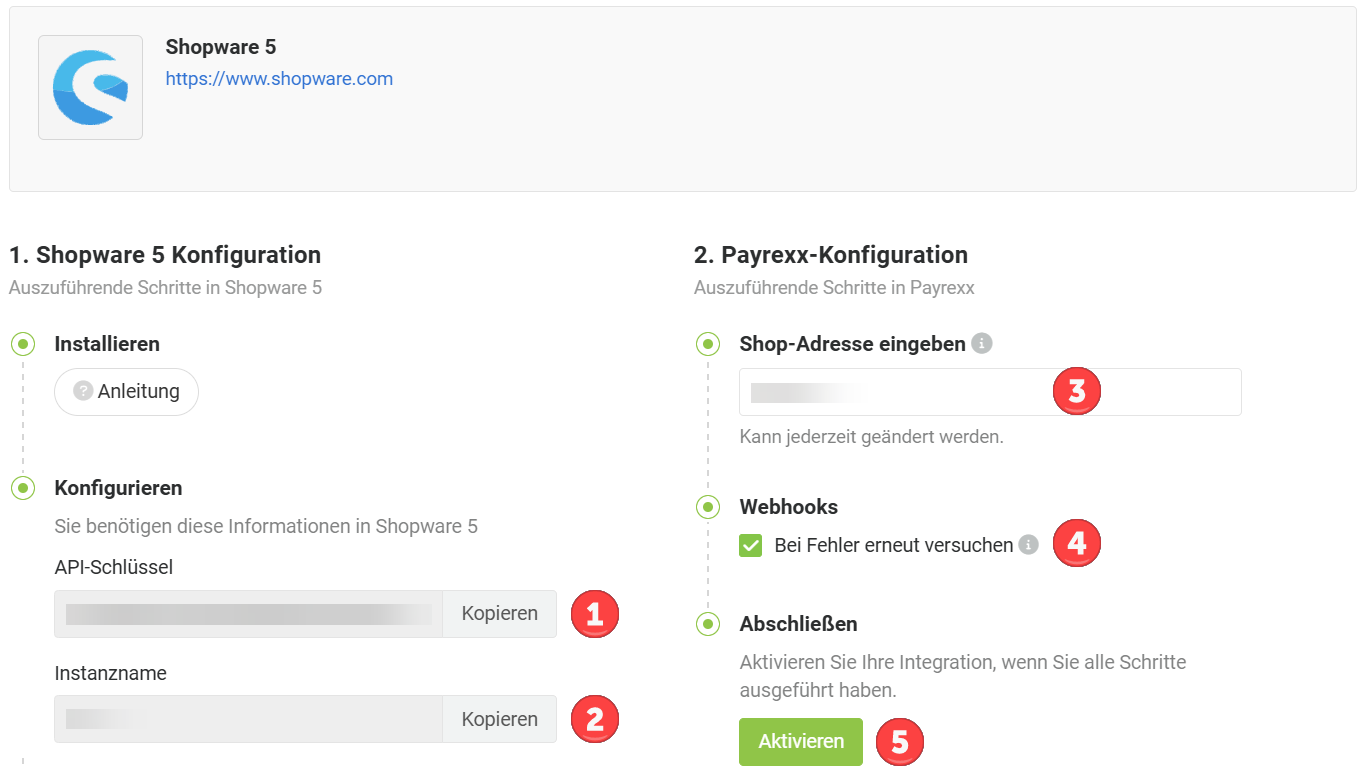Click the Konfigurieren step heading
Image resolution: width=1363 pixels, height=774 pixels.
[118, 488]
